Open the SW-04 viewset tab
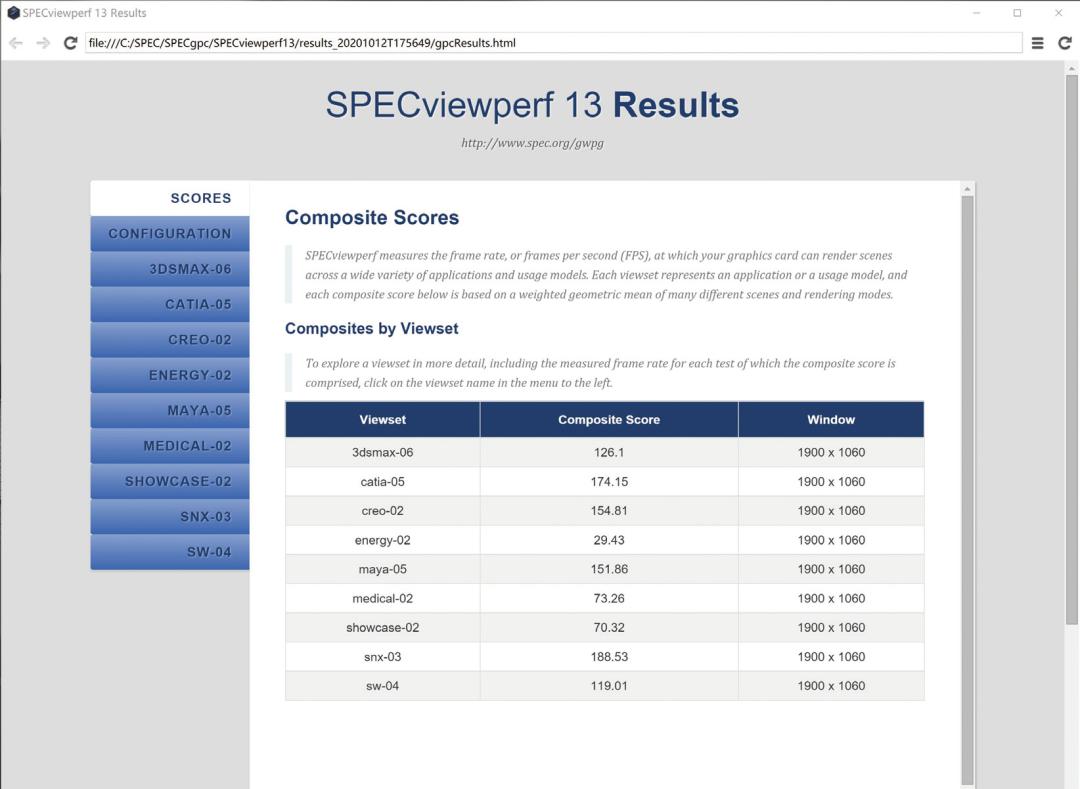The image size is (1080, 789). [170, 552]
